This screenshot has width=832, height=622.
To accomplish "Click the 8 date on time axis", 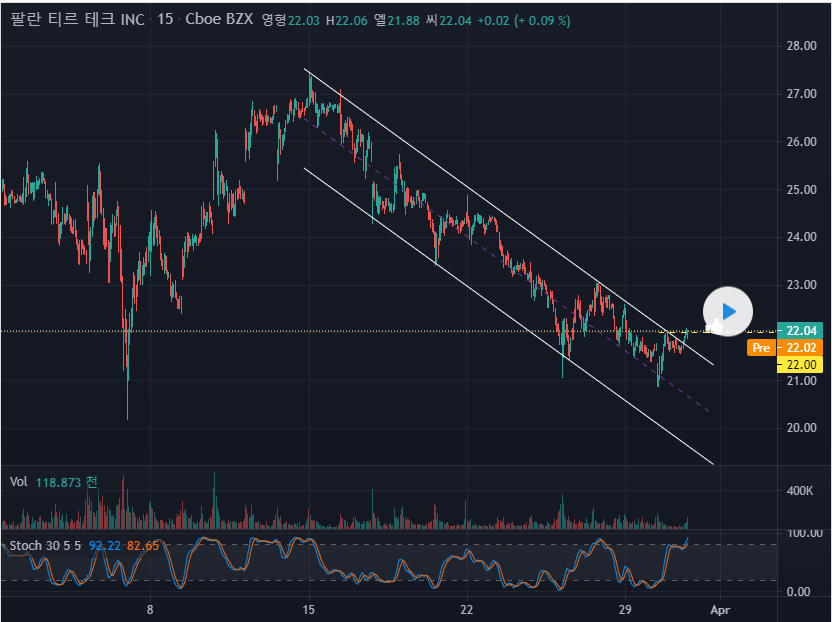I will click(x=150, y=609).
